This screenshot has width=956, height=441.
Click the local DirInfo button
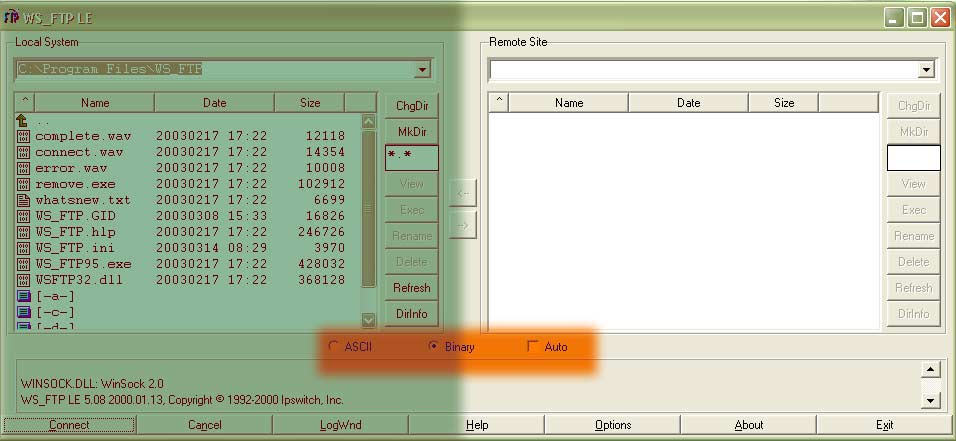412,314
